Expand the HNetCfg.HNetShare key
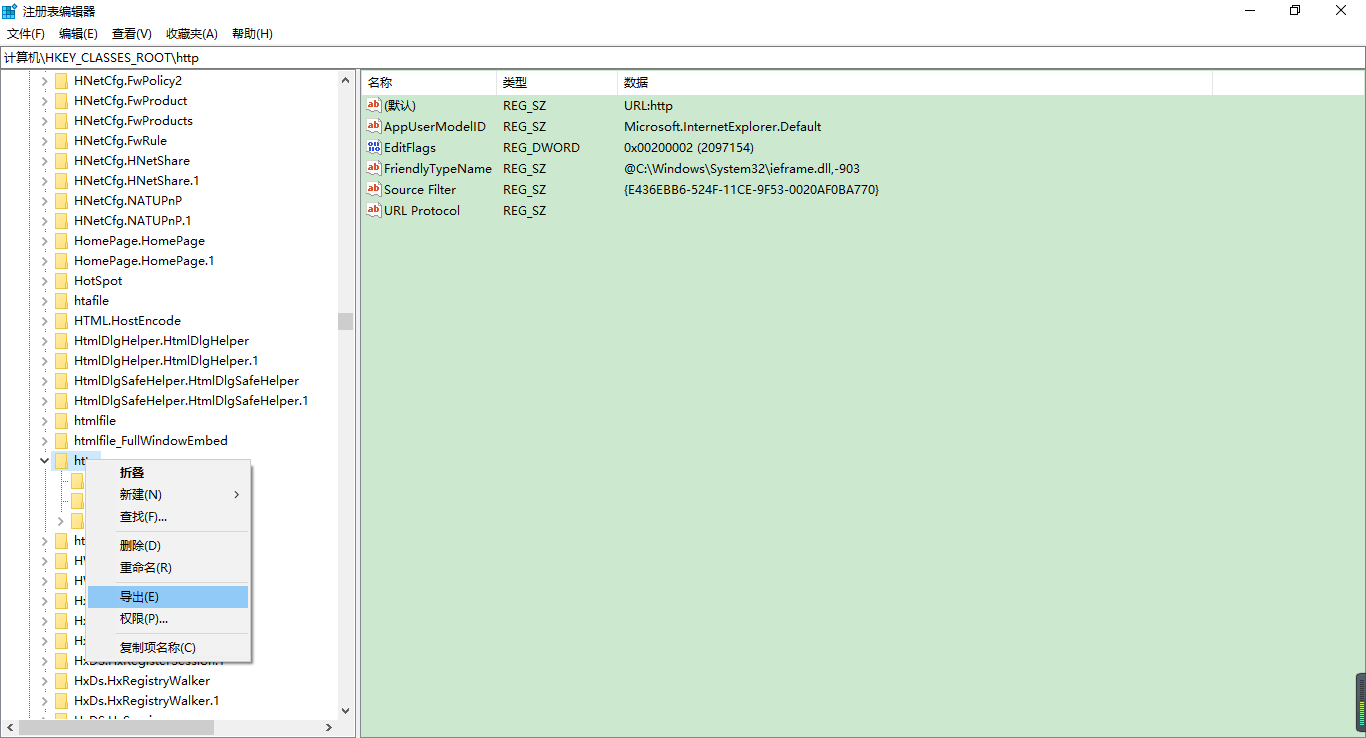The height and width of the screenshot is (738, 1366). [x=44, y=161]
